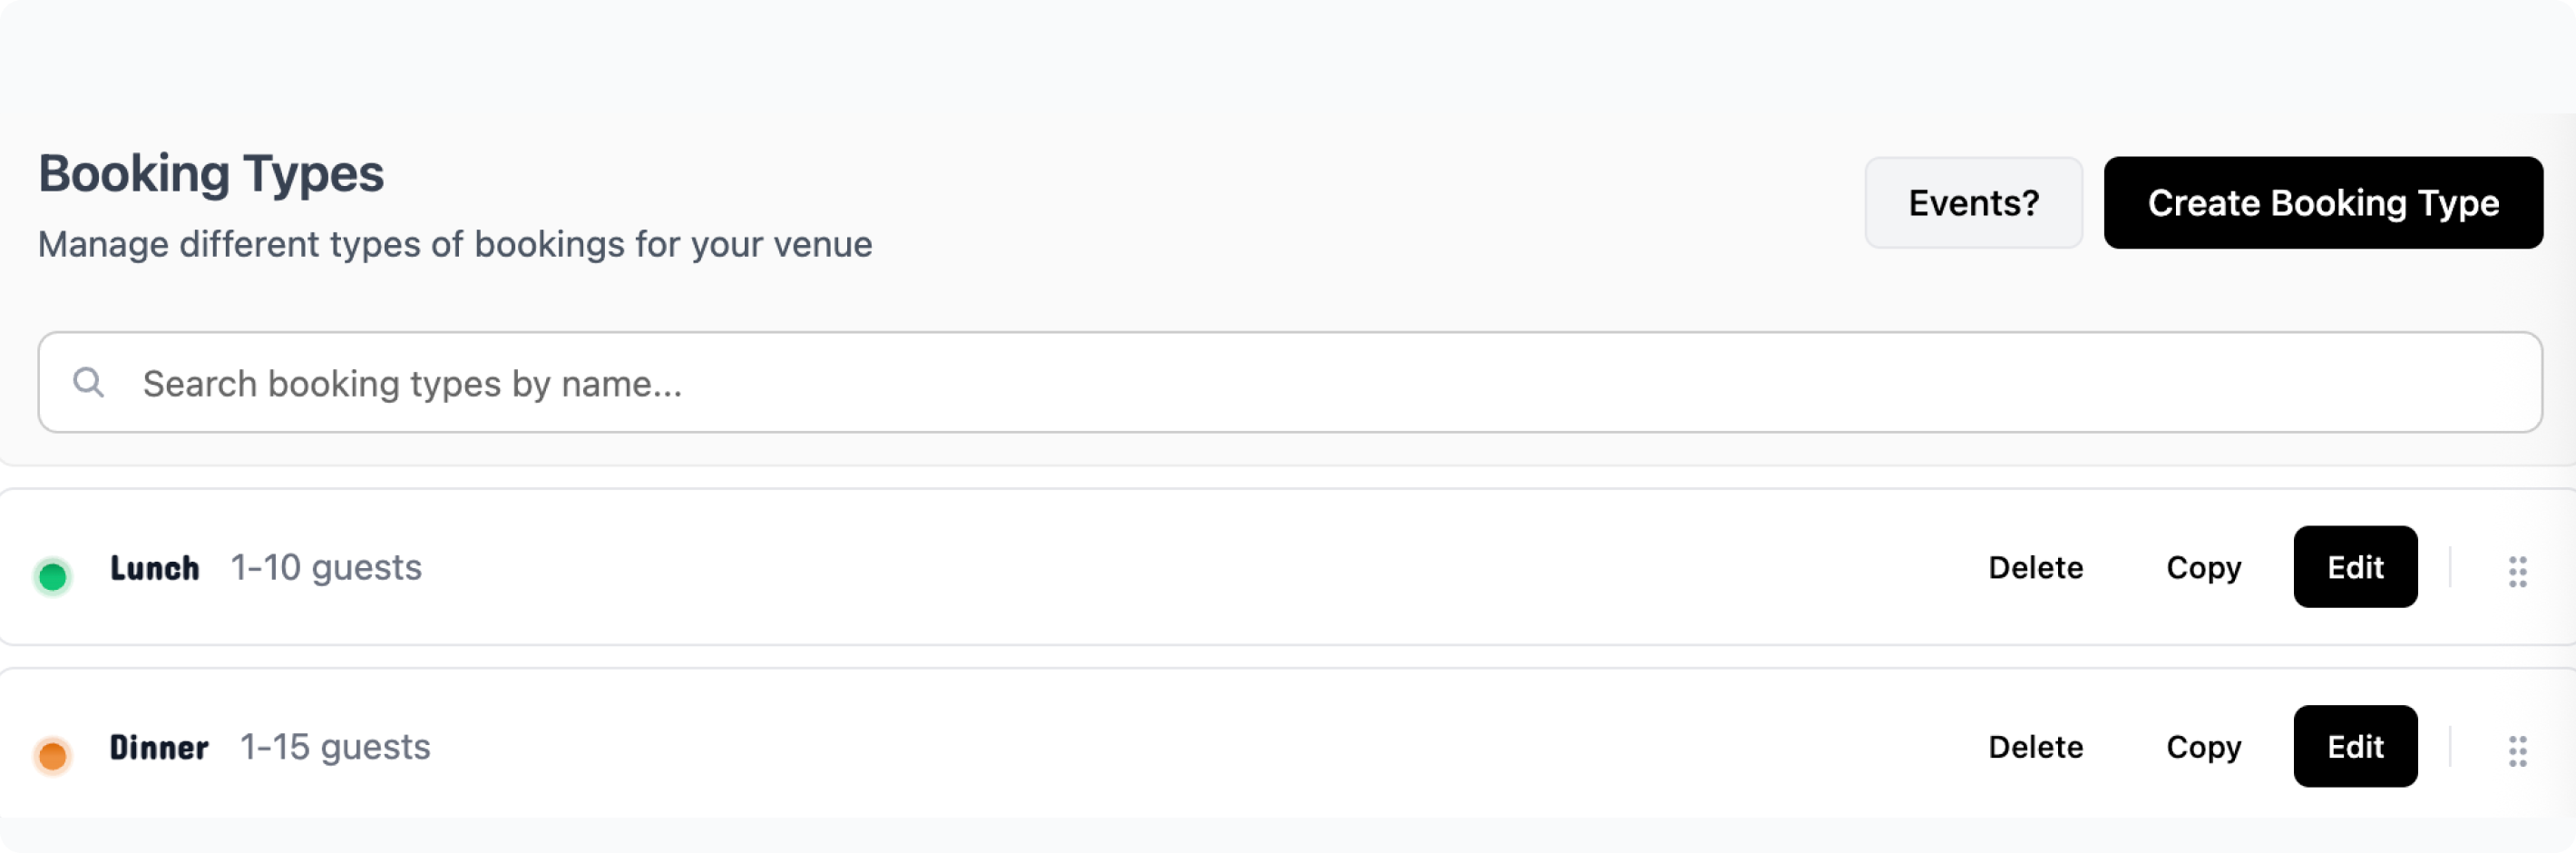2576x853 pixels.
Task: Copy the Lunch booking type
Action: point(2203,567)
